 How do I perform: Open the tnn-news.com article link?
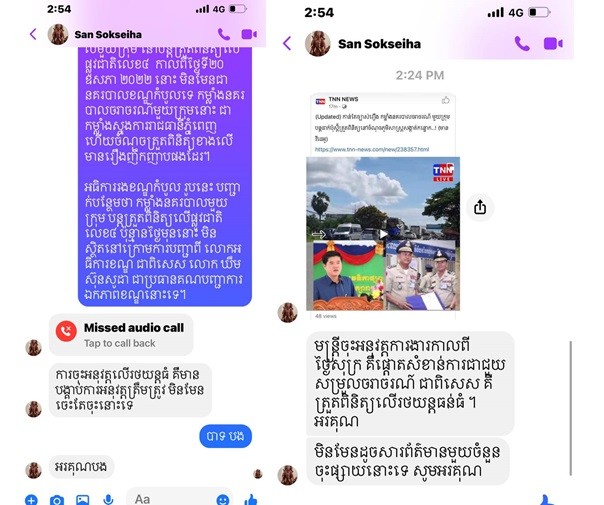372,149
